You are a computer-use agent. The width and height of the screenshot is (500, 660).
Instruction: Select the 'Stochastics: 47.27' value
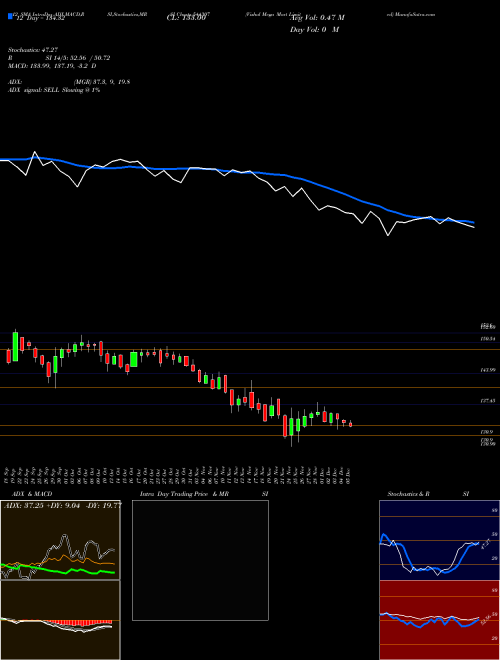[32, 50]
